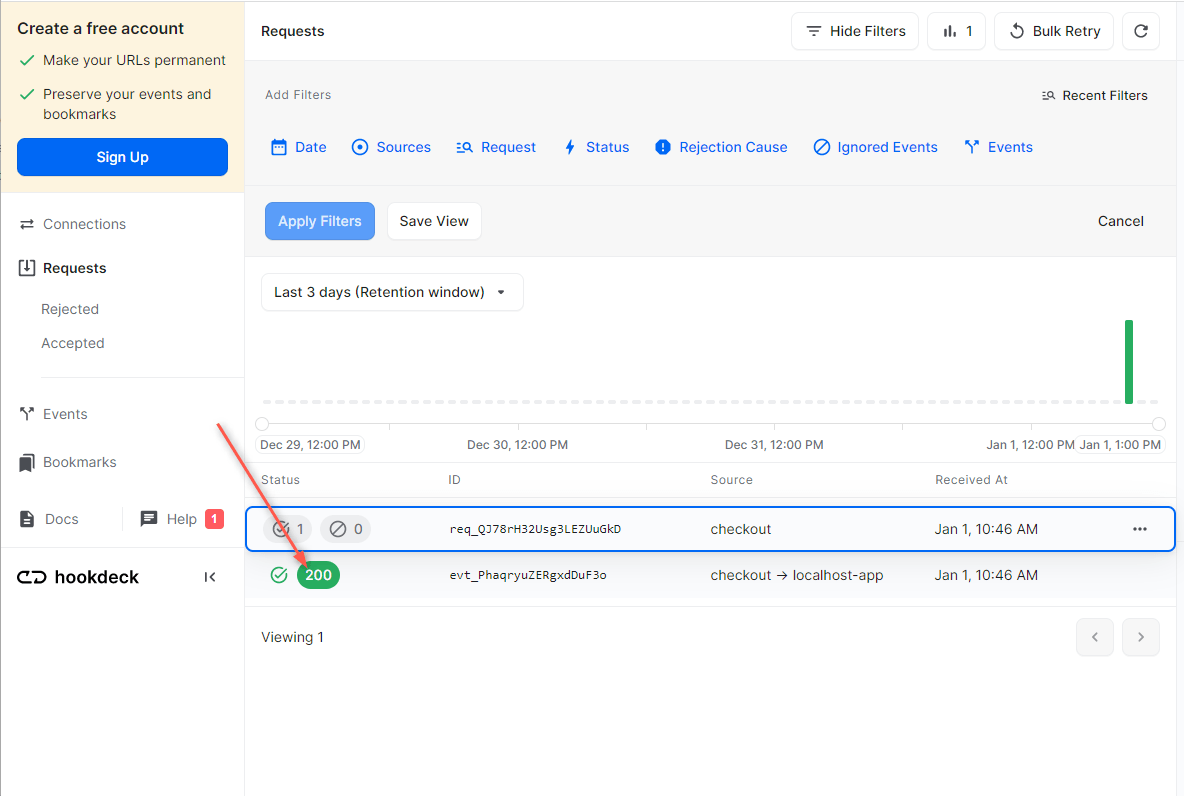1184x796 pixels.
Task: Open the metrics chart view
Action: [x=956, y=31]
